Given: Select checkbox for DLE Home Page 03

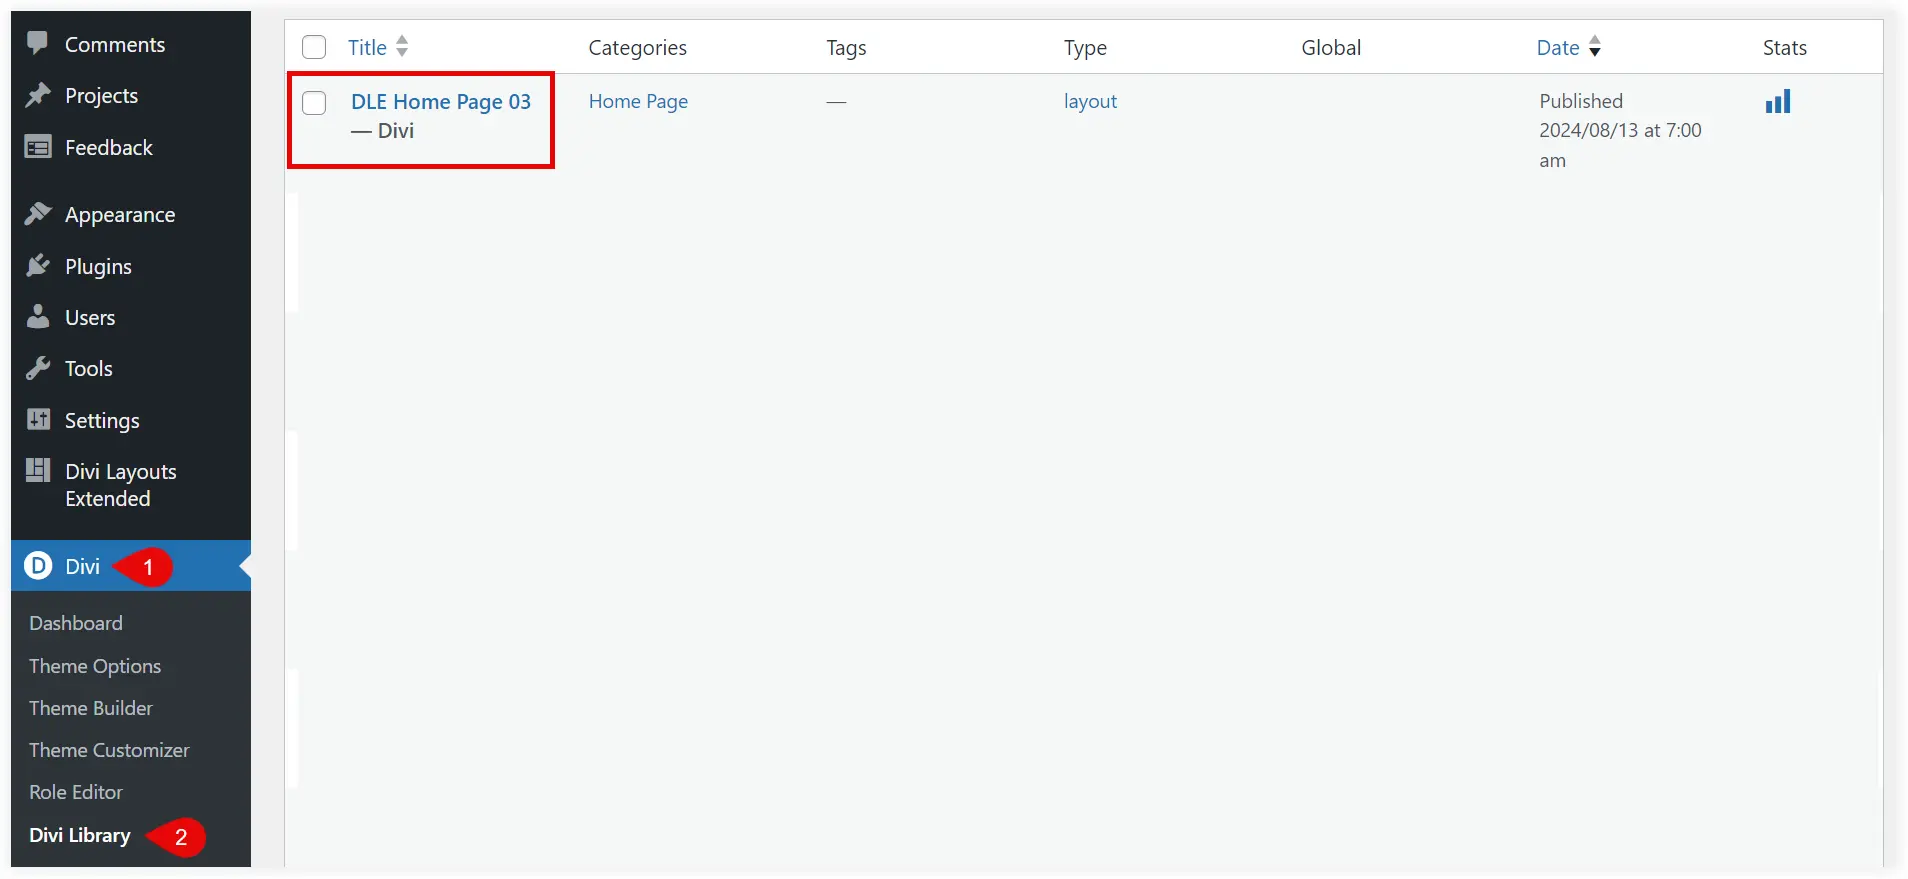Looking at the screenshot, I should (314, 102).
